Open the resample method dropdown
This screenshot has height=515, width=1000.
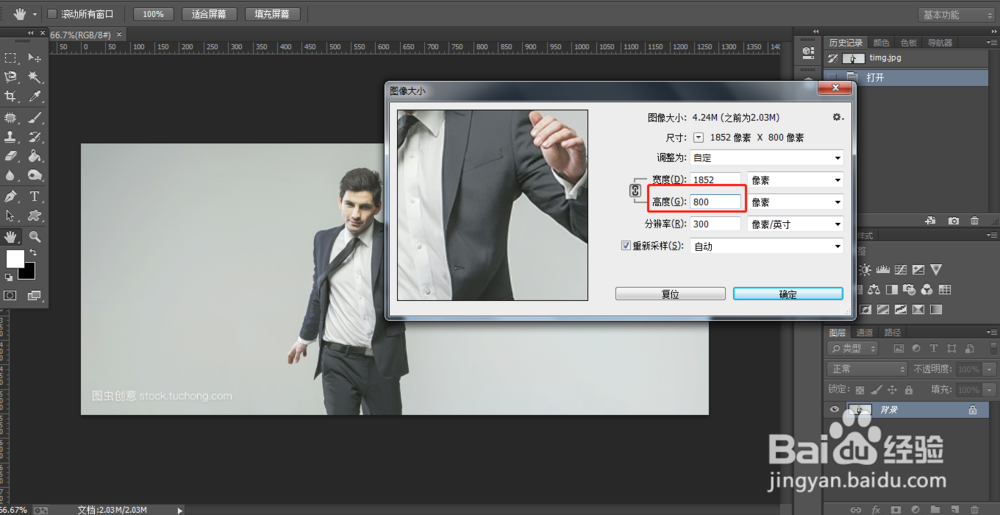point(767,246)
